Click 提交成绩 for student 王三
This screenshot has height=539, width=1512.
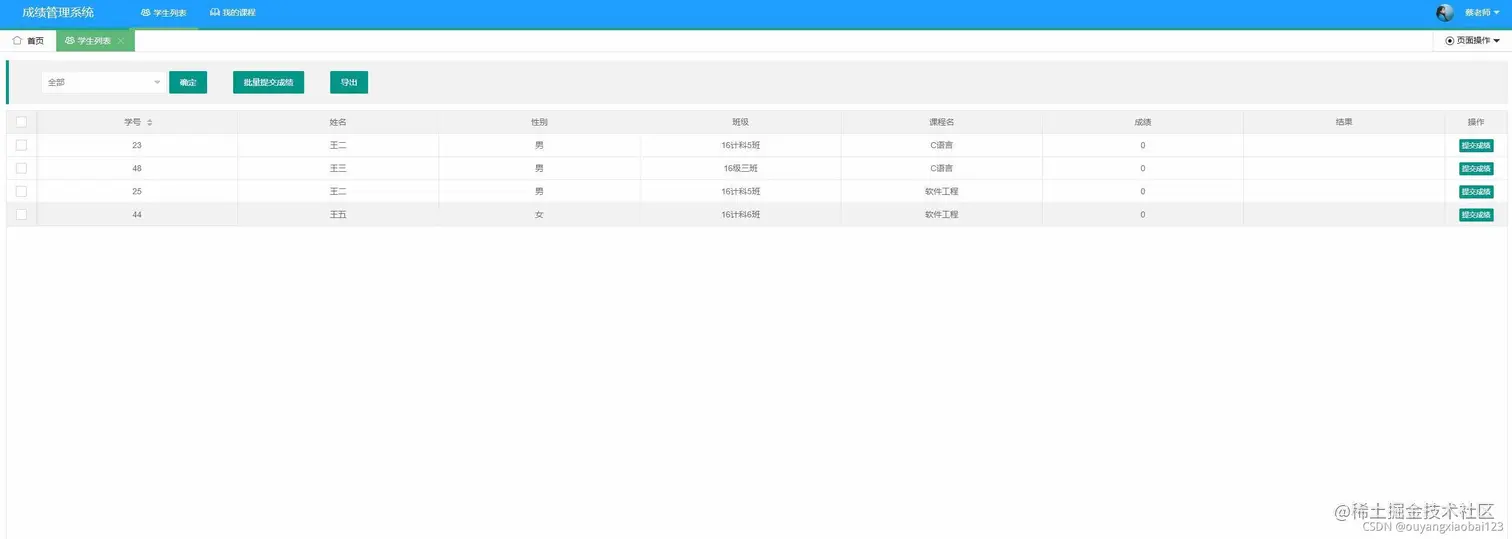pos(1476,168)
